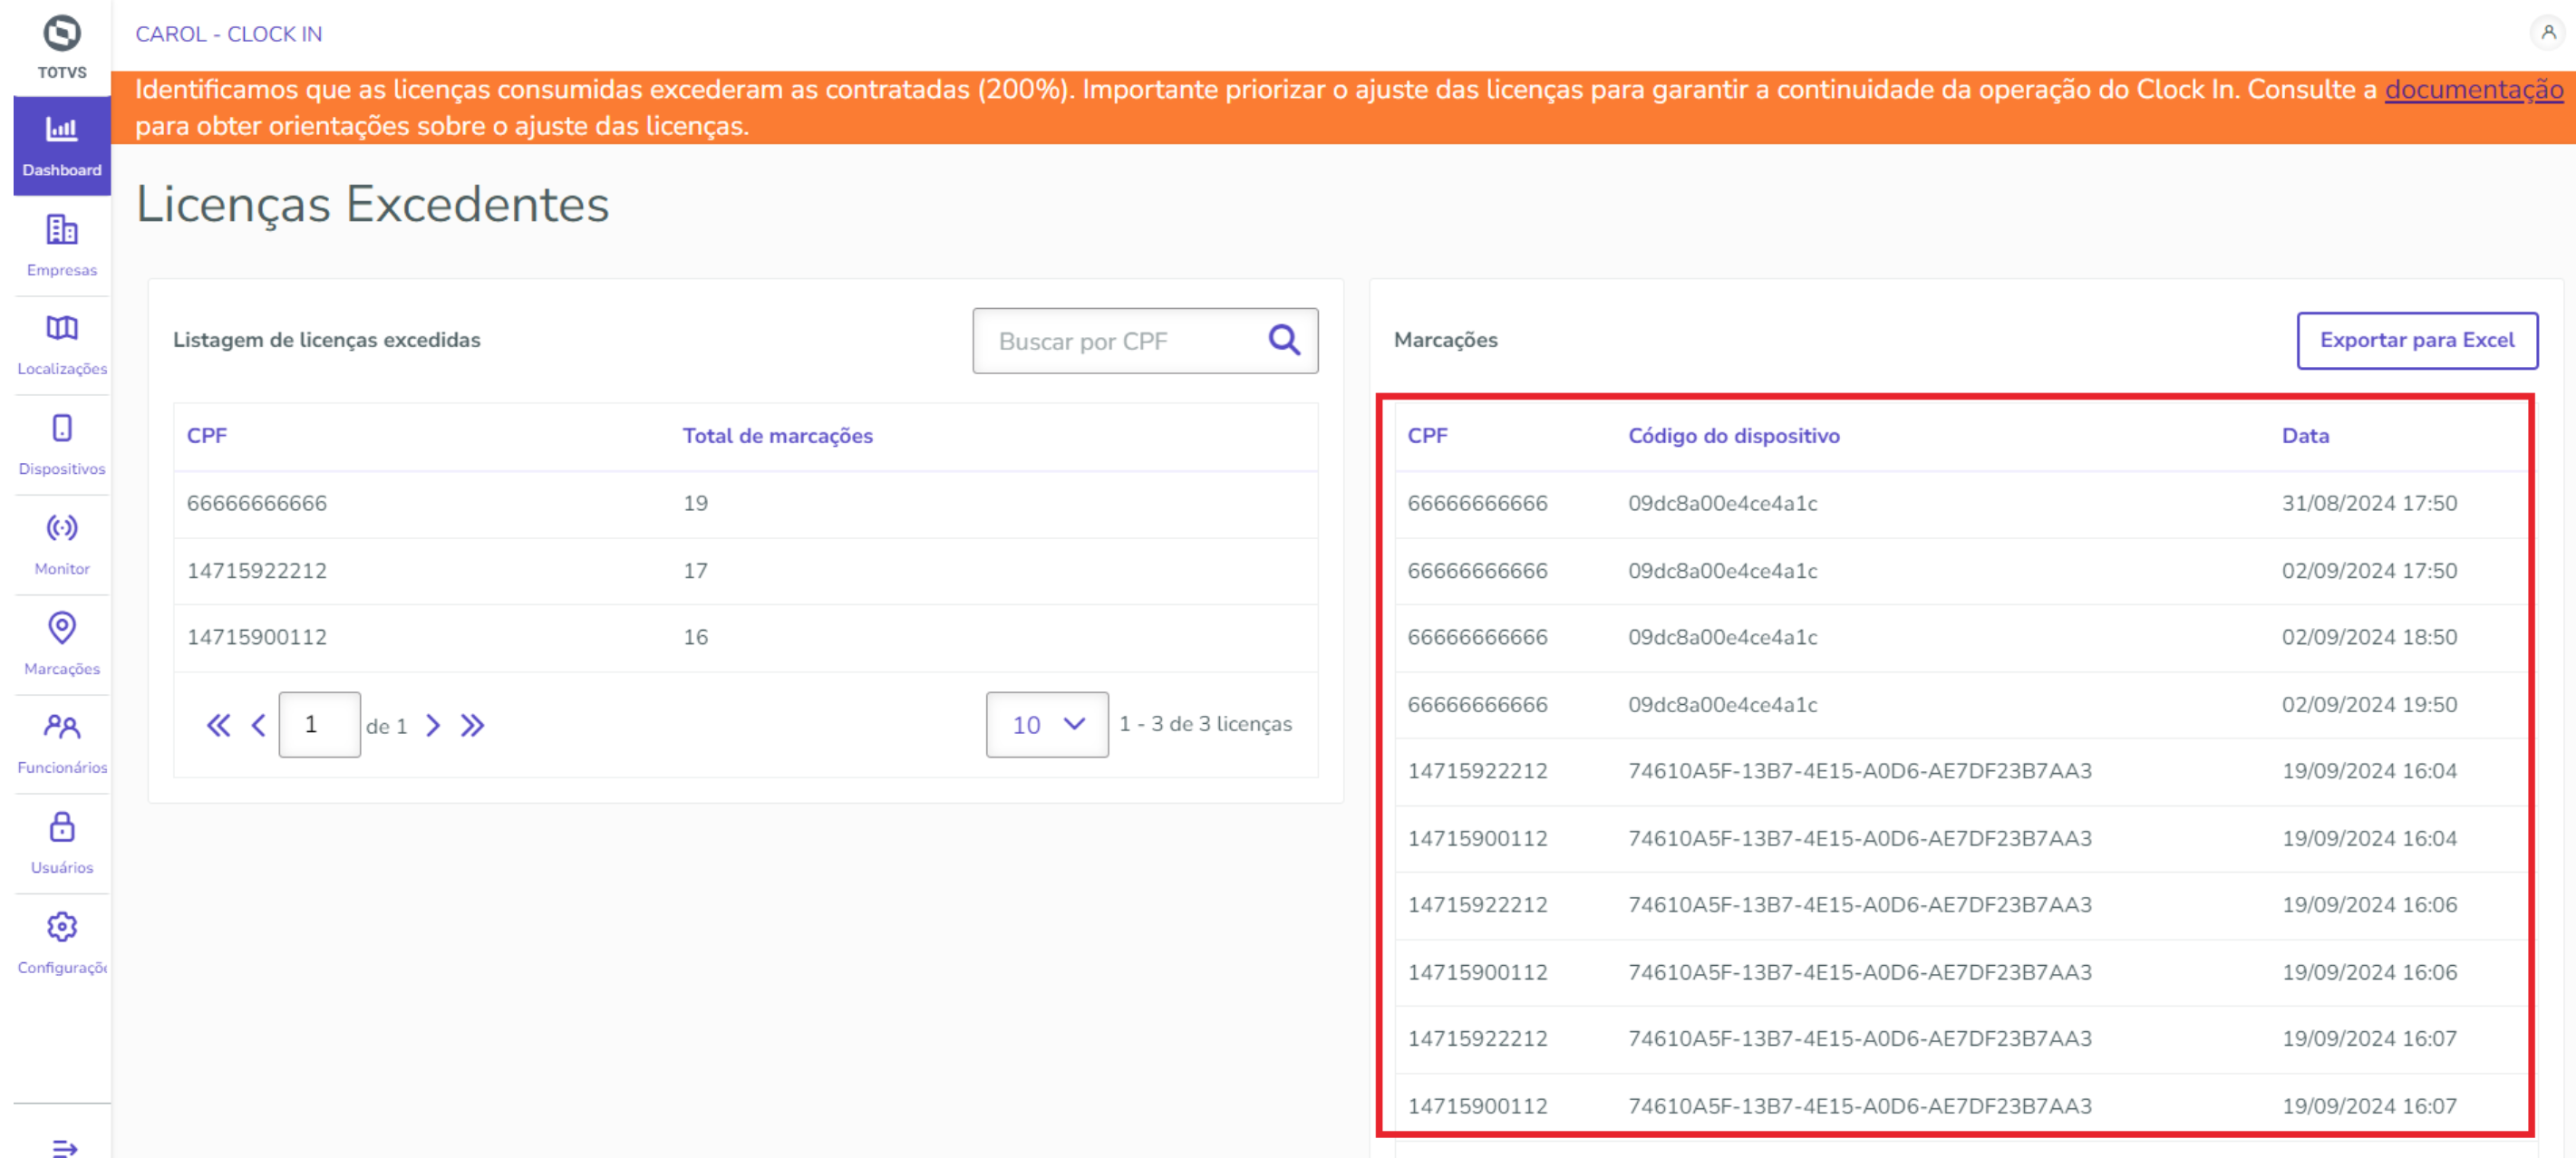Expand the sidebar with arrow icon
Screen dimensions: 2576x1158
[x=64, y=1147]
